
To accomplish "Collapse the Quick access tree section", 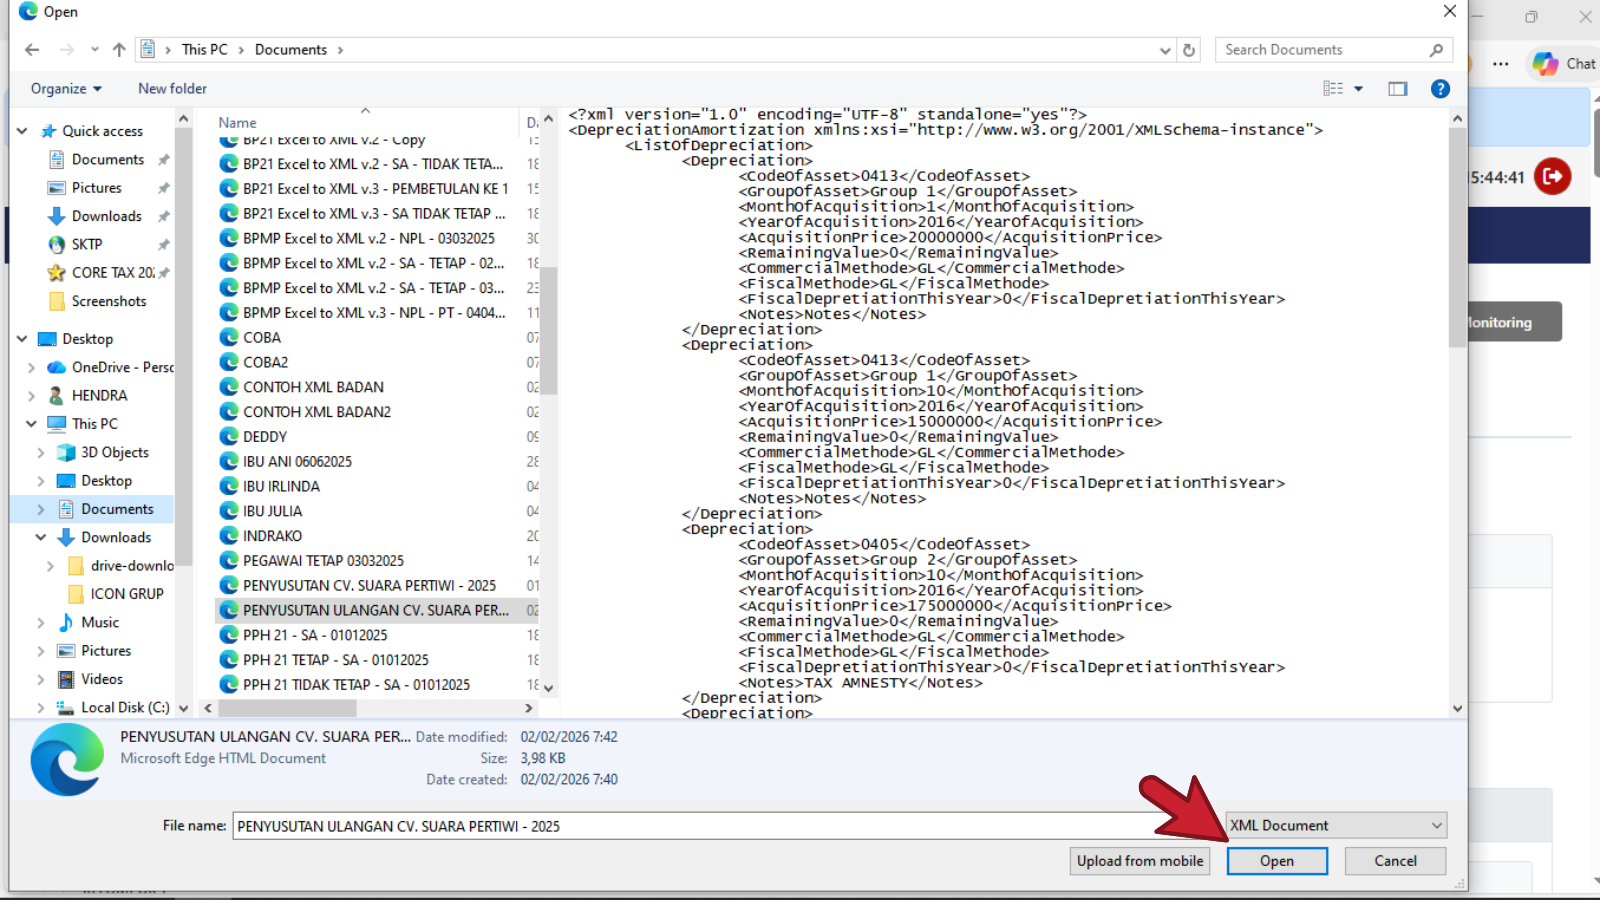I will pyautogui.click(x=22, y=131).
